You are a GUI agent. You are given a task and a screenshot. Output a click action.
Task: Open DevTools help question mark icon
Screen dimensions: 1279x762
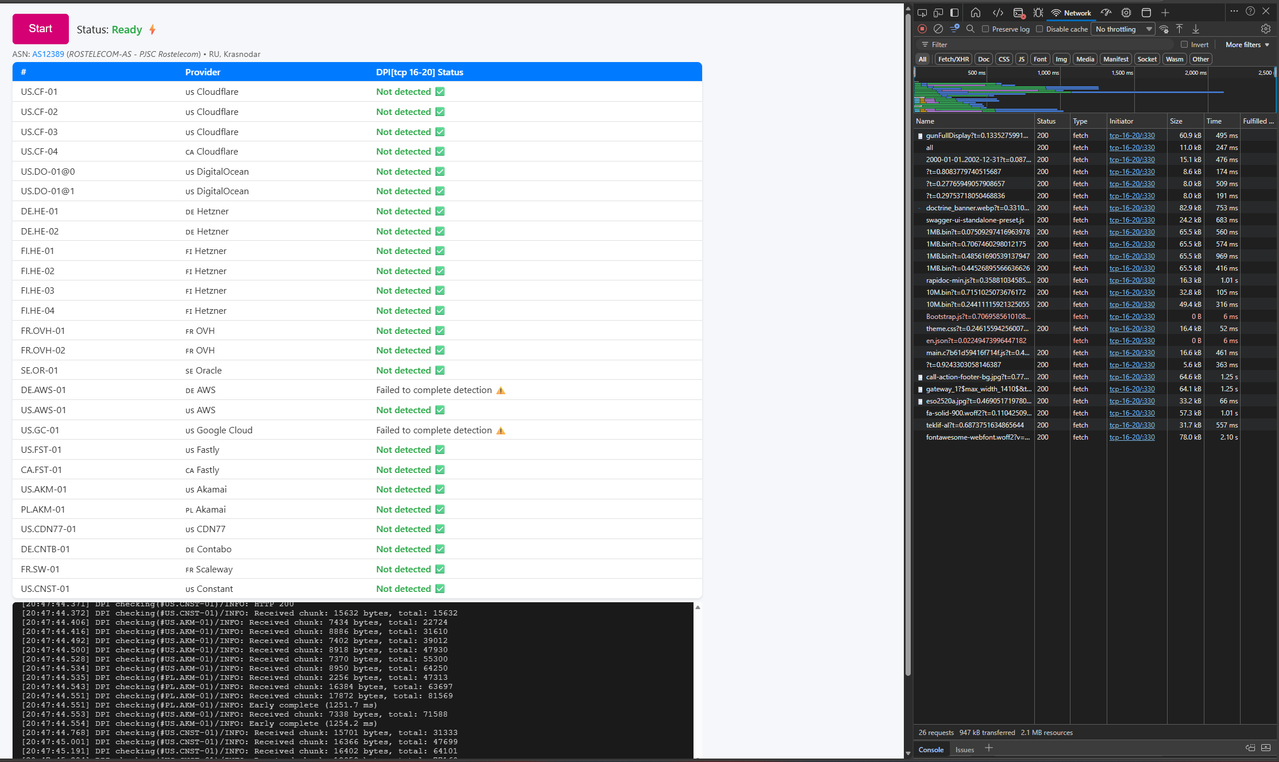tap(1250, 11)
